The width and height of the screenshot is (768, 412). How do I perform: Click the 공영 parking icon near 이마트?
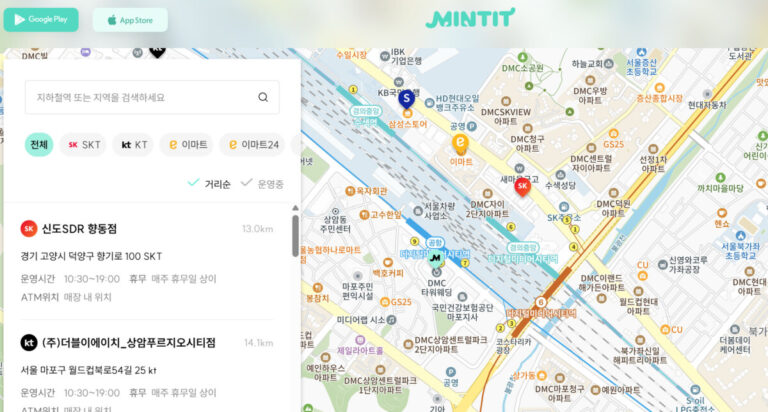point(471,126)
